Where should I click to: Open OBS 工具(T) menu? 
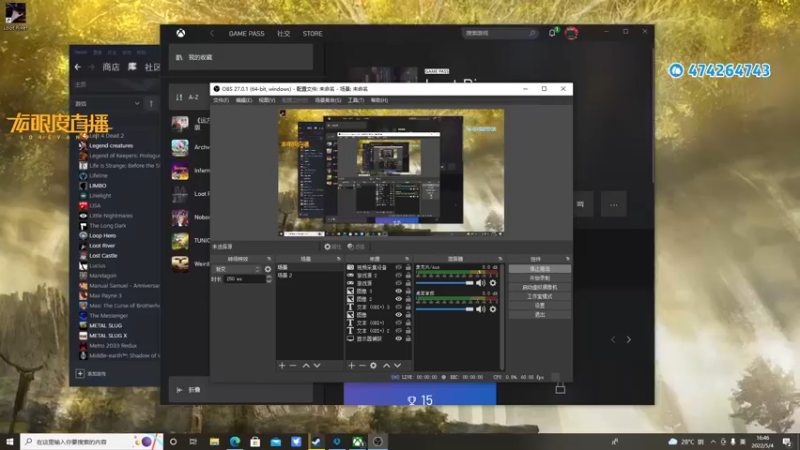tap(356, 101)
